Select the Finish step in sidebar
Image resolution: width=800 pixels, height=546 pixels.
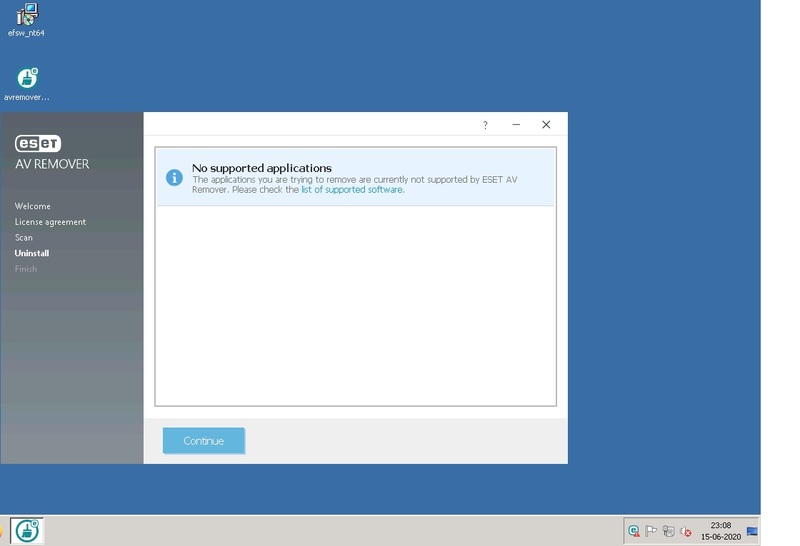[x=26, y=269]
